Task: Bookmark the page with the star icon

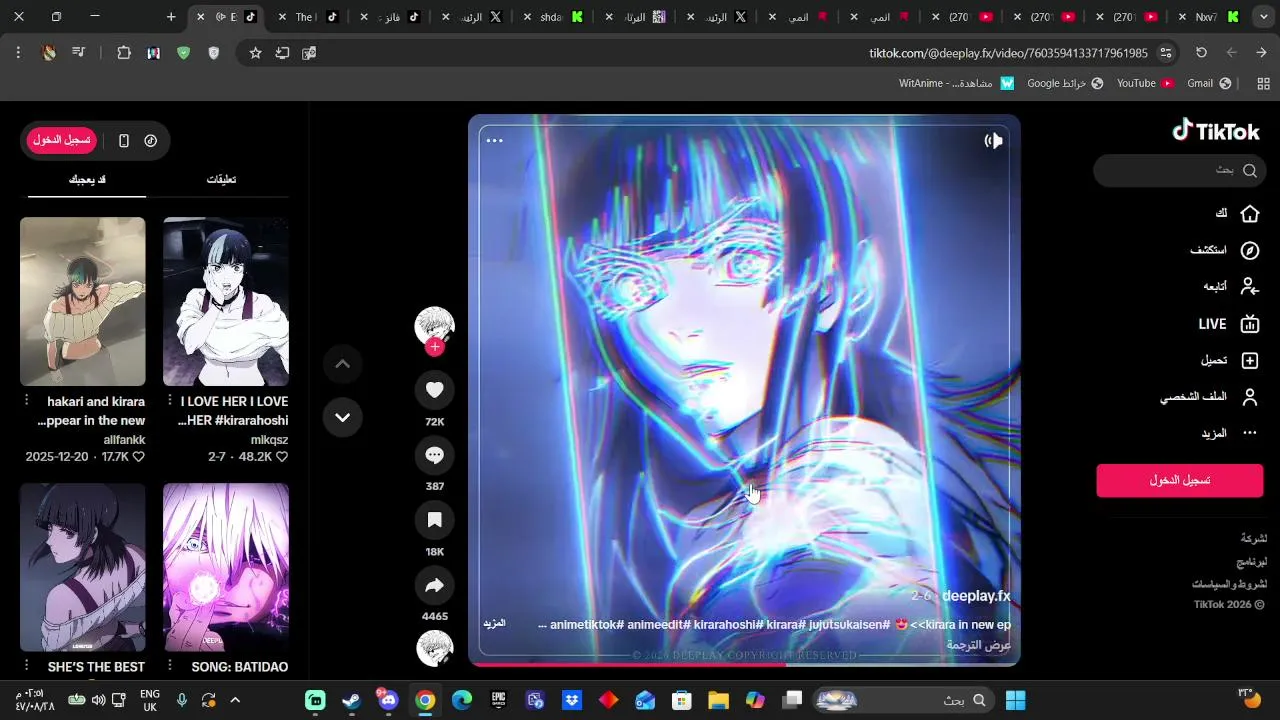Action: pyautogui.click(x=255, y=53)
